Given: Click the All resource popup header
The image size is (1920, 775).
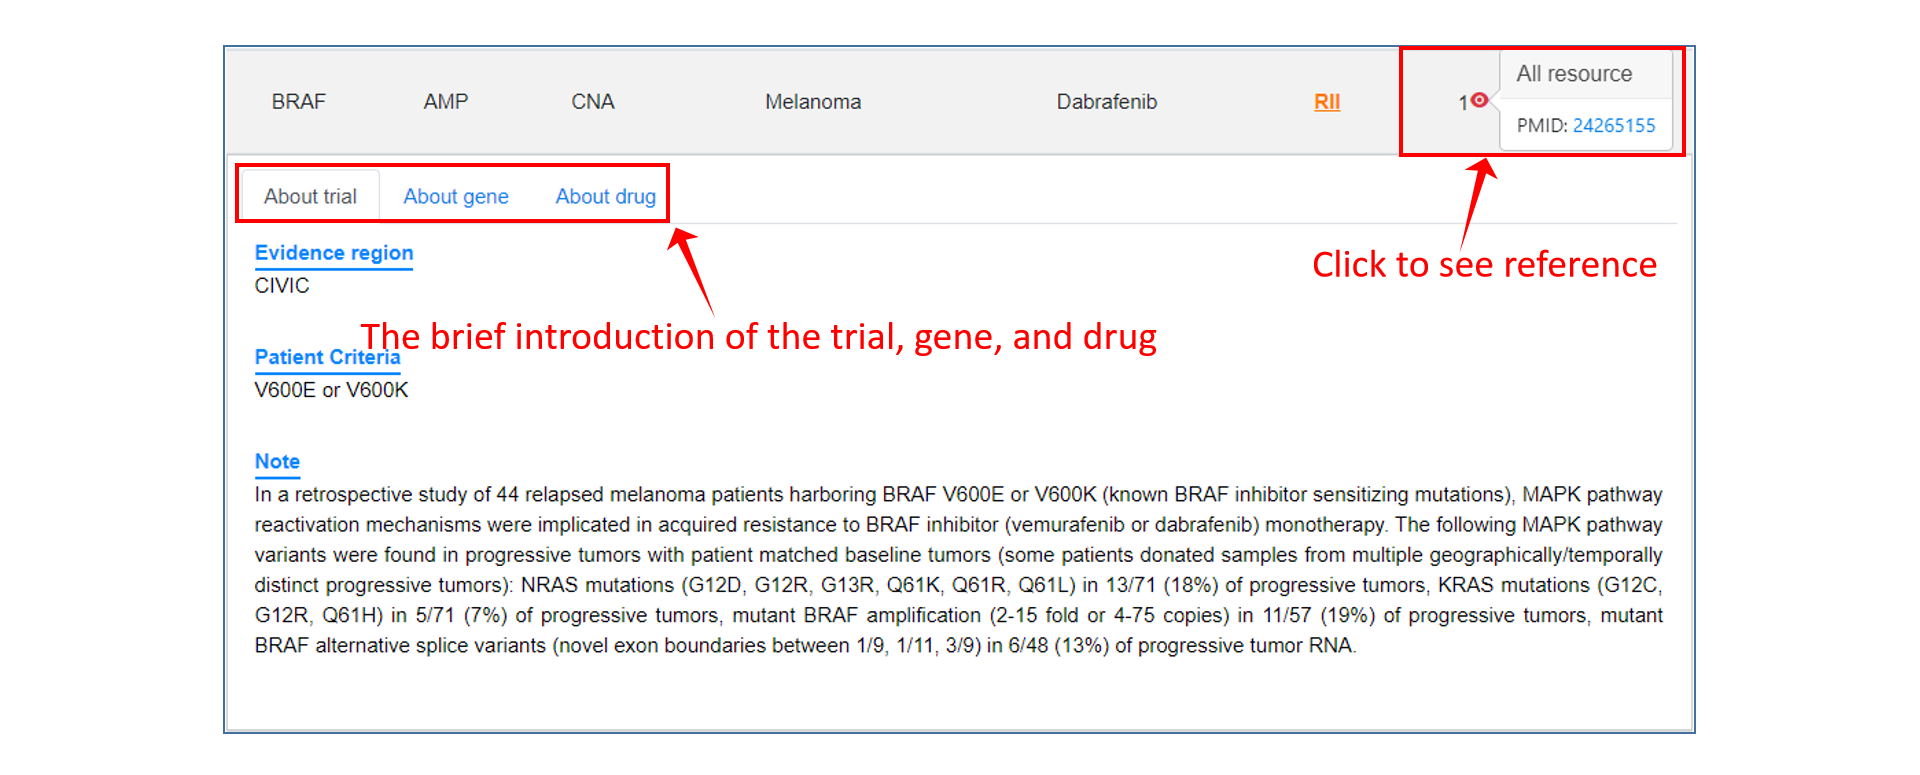Looking at the screenshot, I should pos(1574,74).
